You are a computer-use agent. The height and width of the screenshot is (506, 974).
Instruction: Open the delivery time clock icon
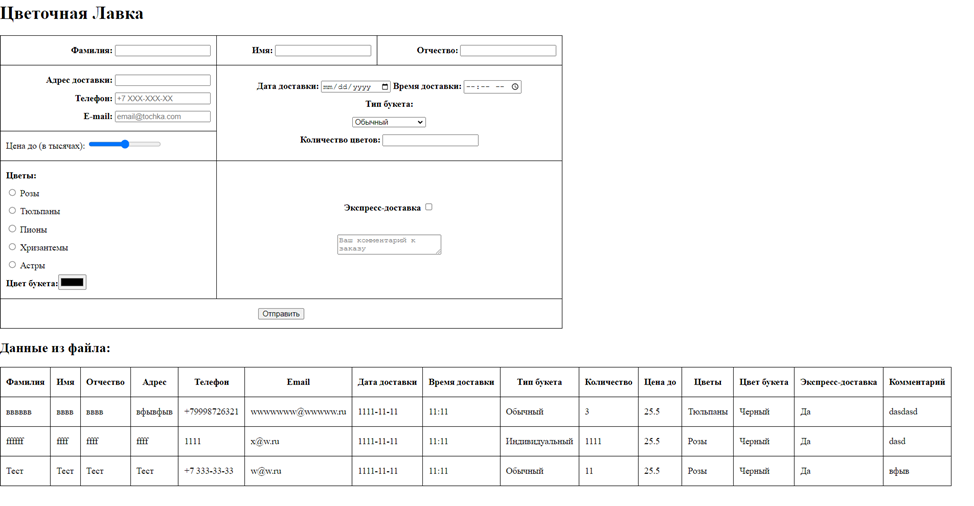click(x=515, y=87)
